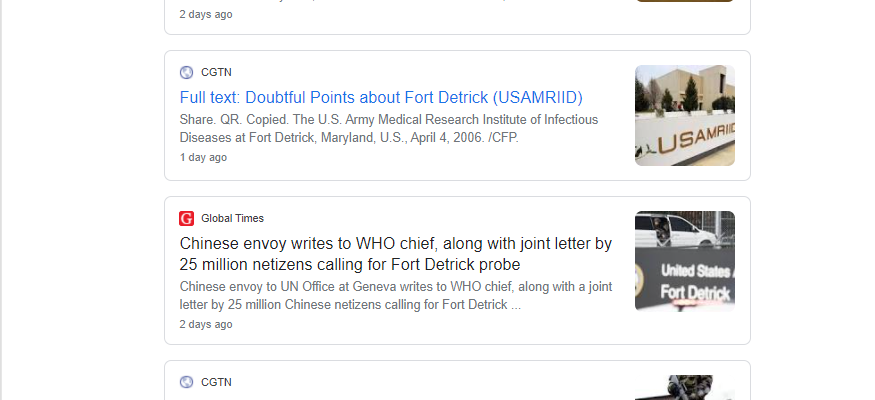Click 'letter by 25 million Chinese netizens' snippet line
The width and height of the screenshot is (875, 400).
(x=350, y=305)
